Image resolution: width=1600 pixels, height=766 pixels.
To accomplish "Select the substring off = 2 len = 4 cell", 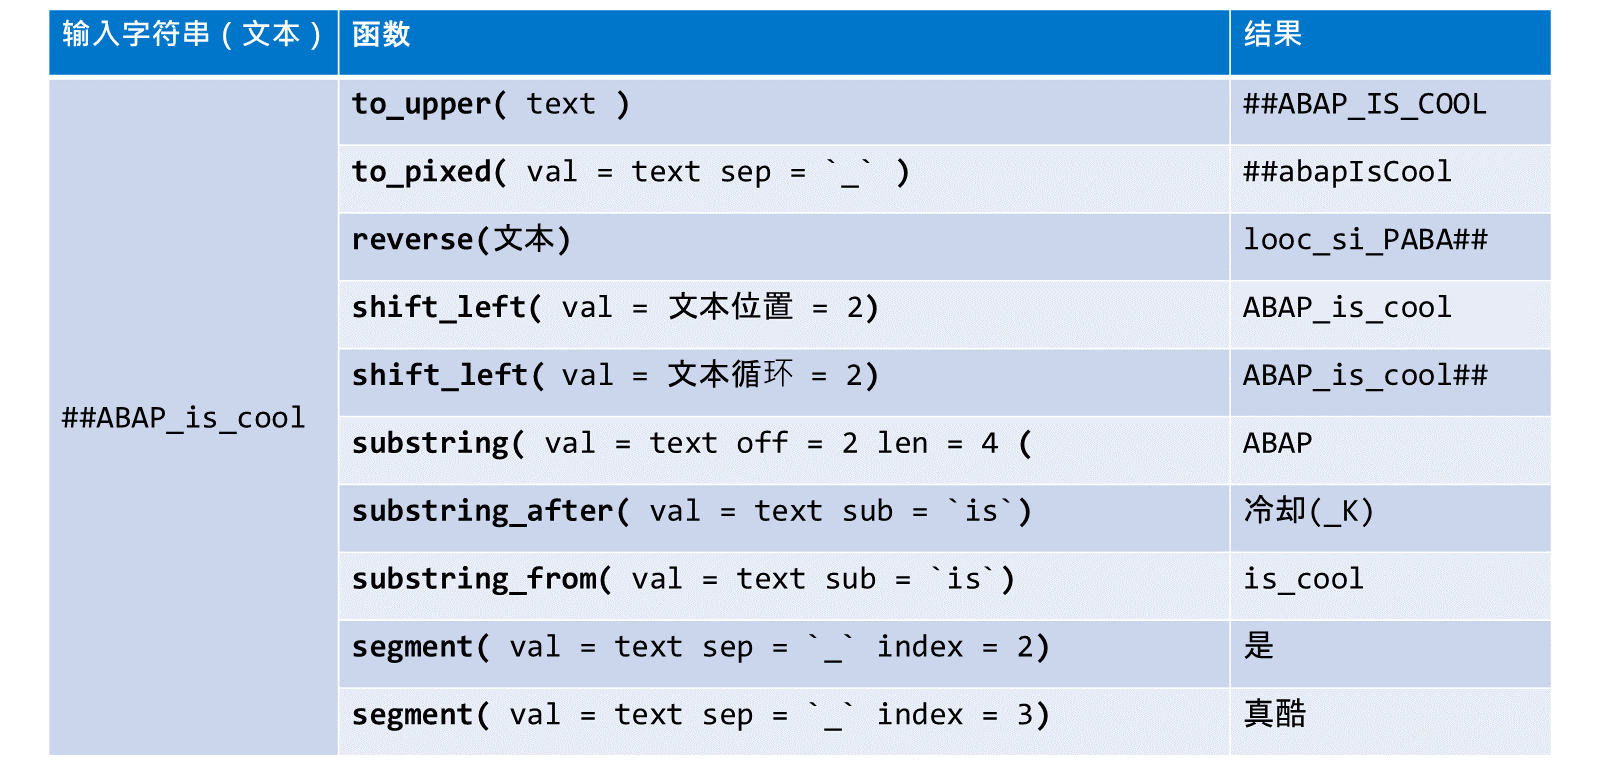I will [784, 451].
